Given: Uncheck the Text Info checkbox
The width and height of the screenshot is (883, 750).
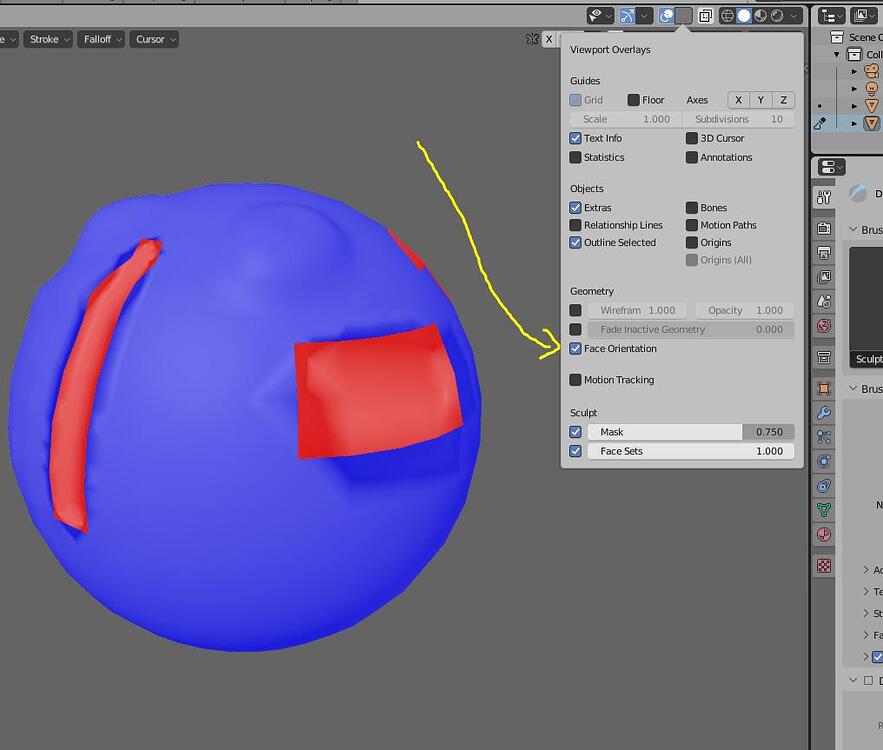Looking at the screenshot, I should [575, 138].
